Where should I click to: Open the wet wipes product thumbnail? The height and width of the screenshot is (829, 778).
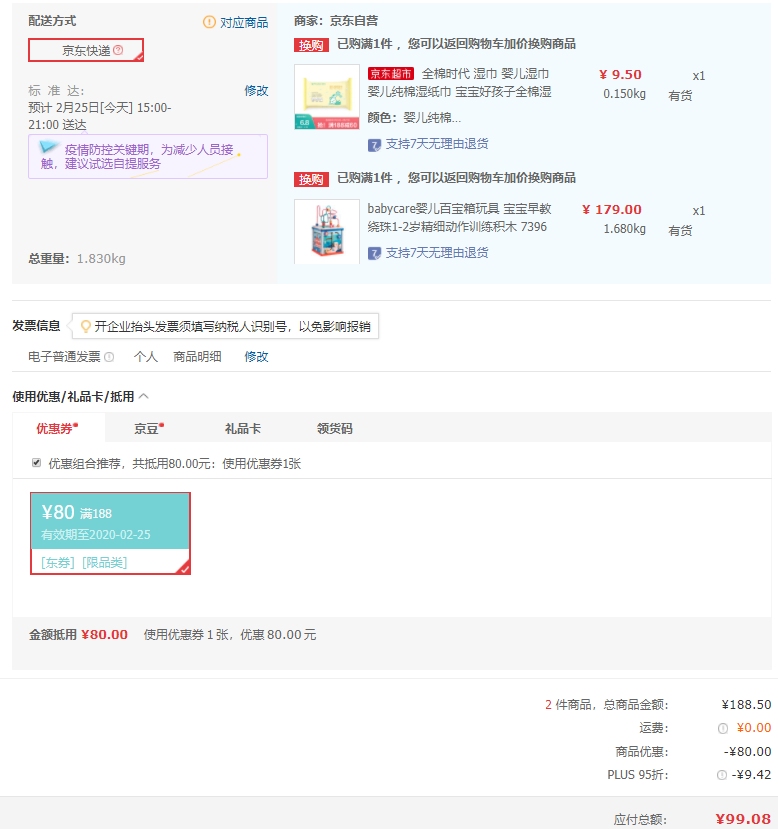coord(327,97)
